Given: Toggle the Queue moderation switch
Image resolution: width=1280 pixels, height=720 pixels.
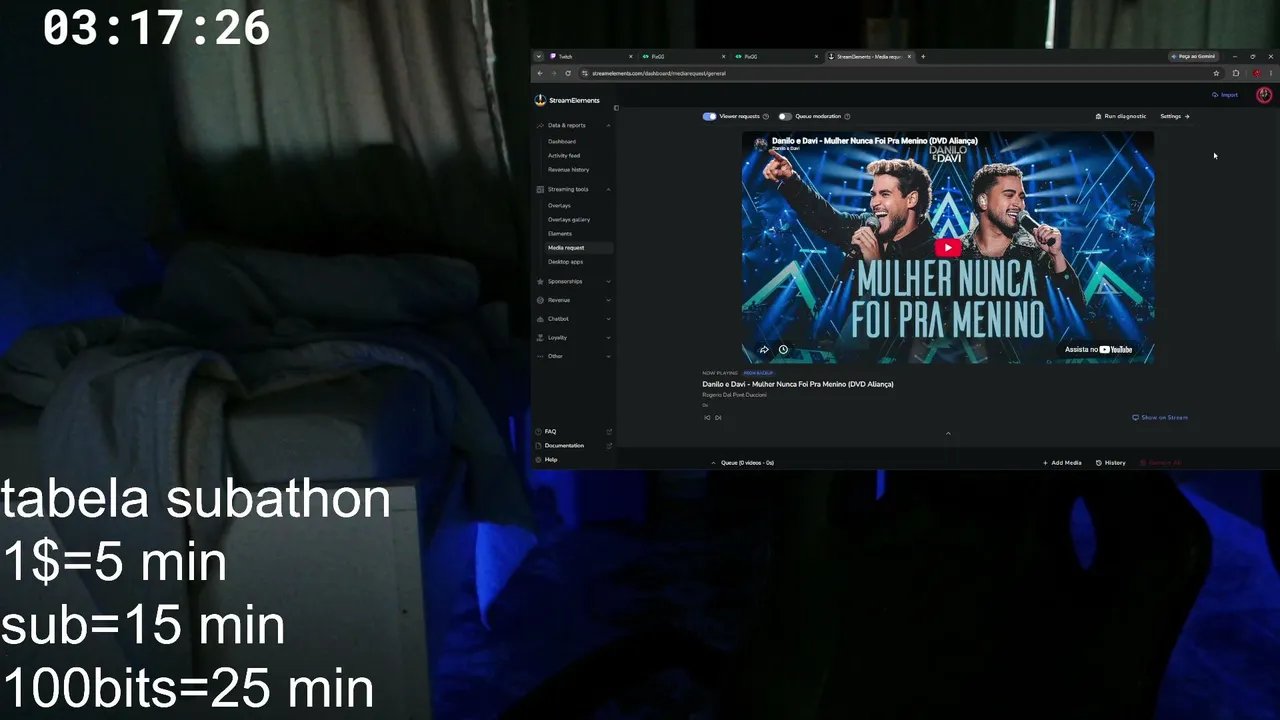Looking at the screenshot, I should click(785, 117).
